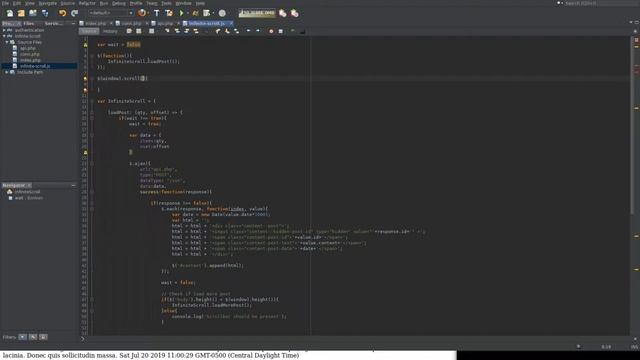640x360 pixels.
Task: Click the Clean and Build icon
Action: pyautogui.click(x=169, y=13)
